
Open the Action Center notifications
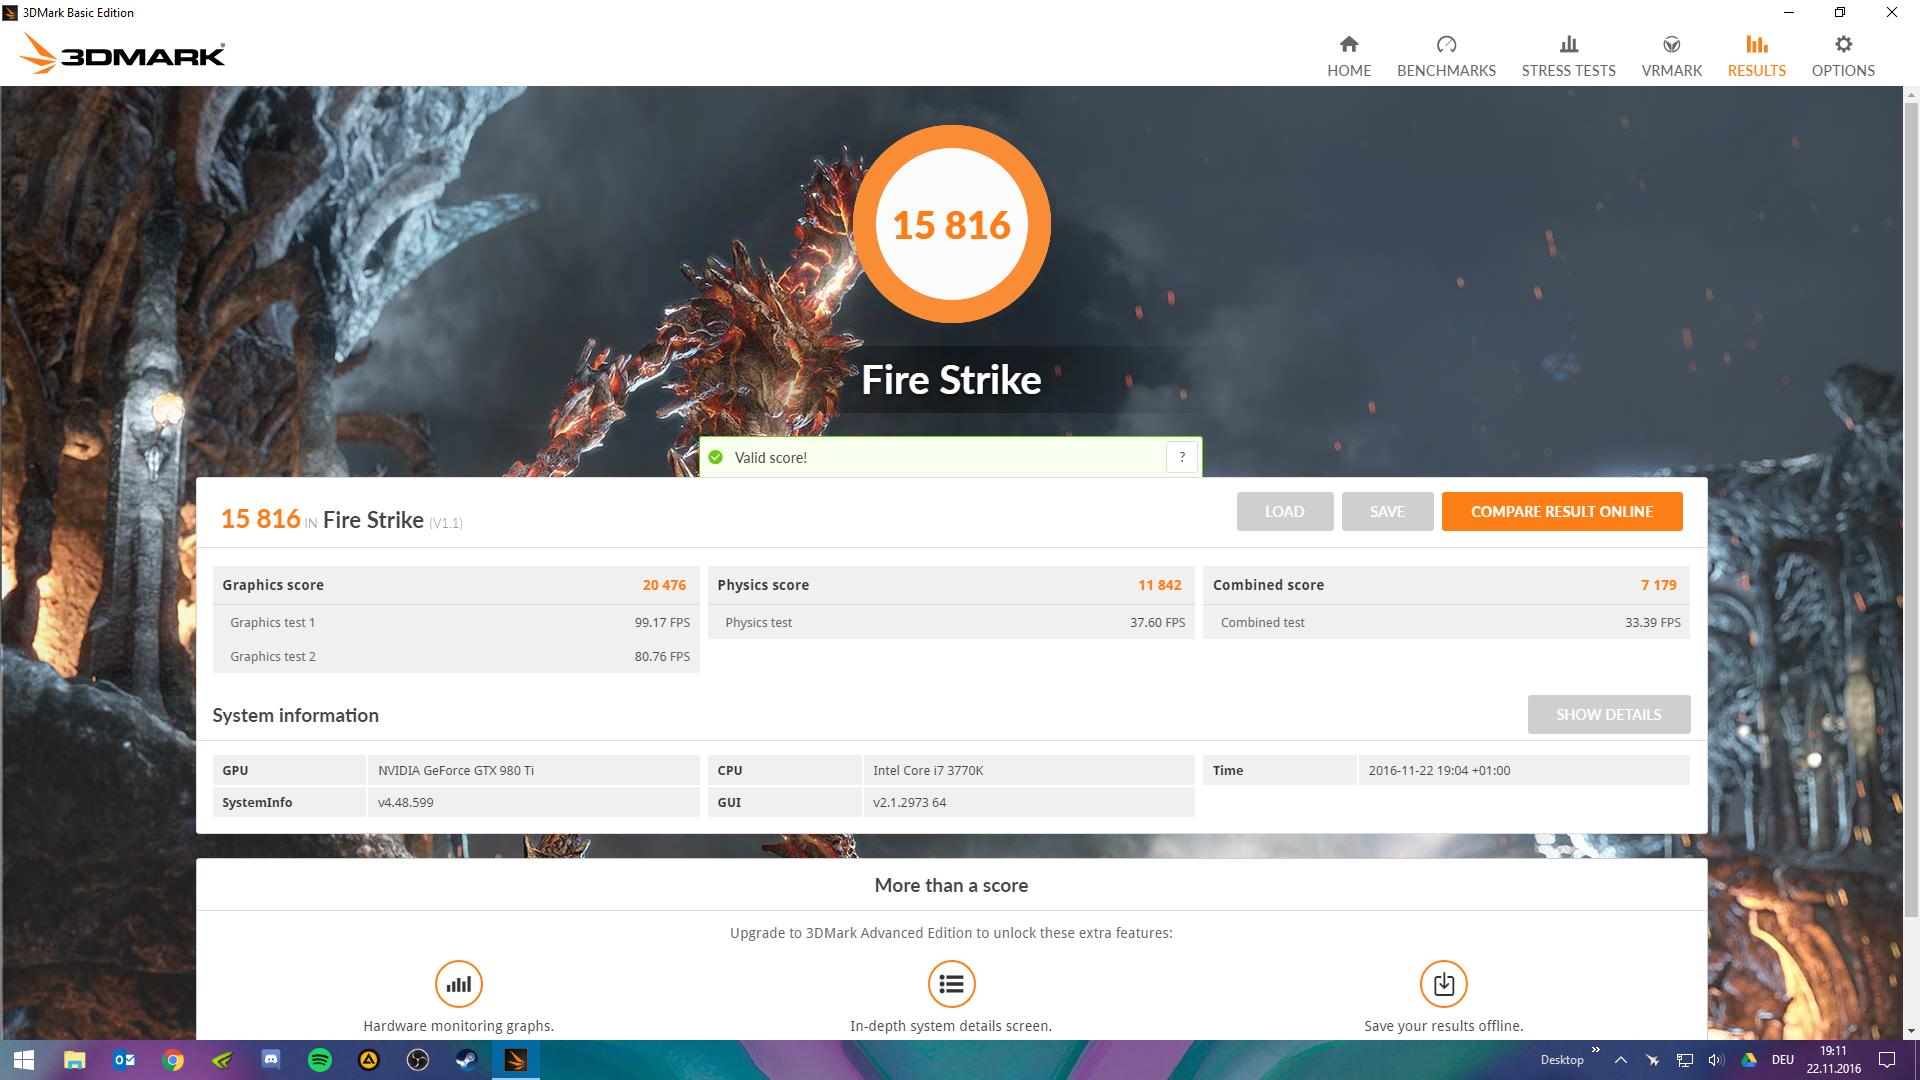click(1887, 1060)
